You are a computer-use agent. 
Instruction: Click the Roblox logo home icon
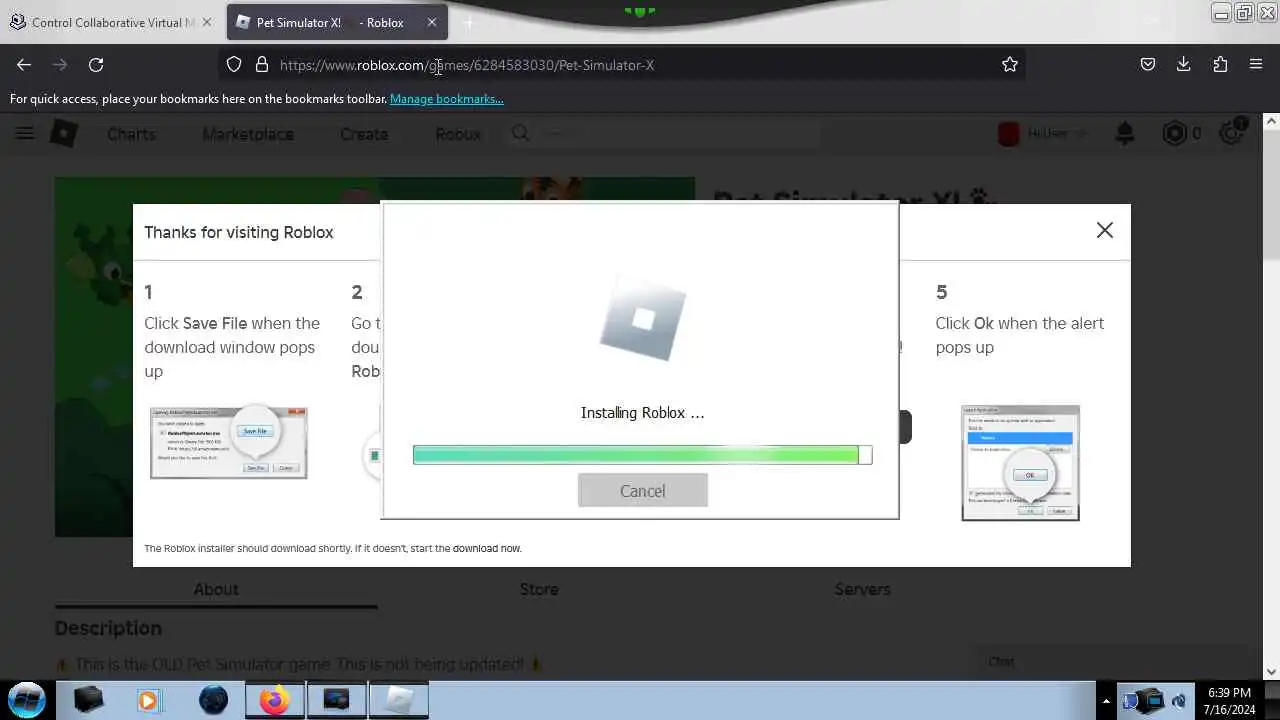pos(64,133)
